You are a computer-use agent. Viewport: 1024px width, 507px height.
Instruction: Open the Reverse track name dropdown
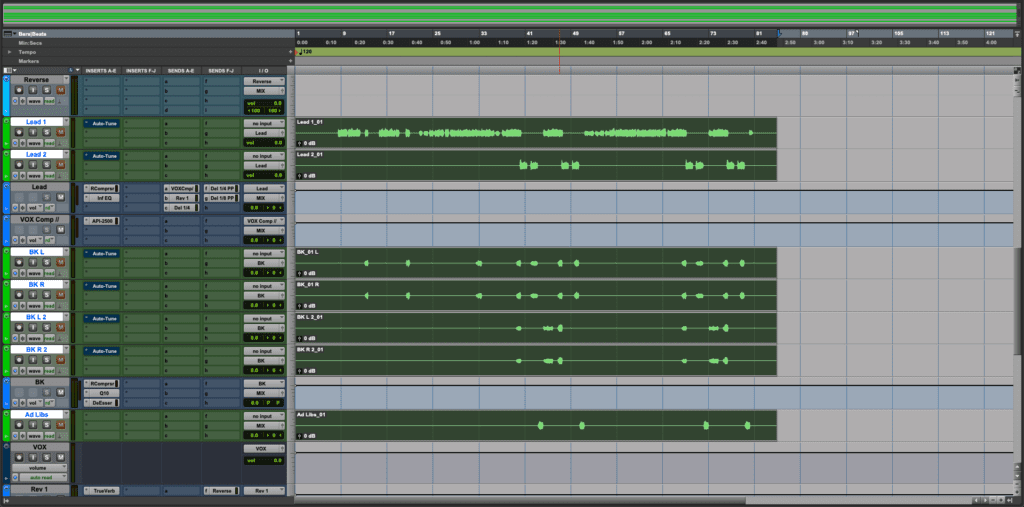pos(66,80)
